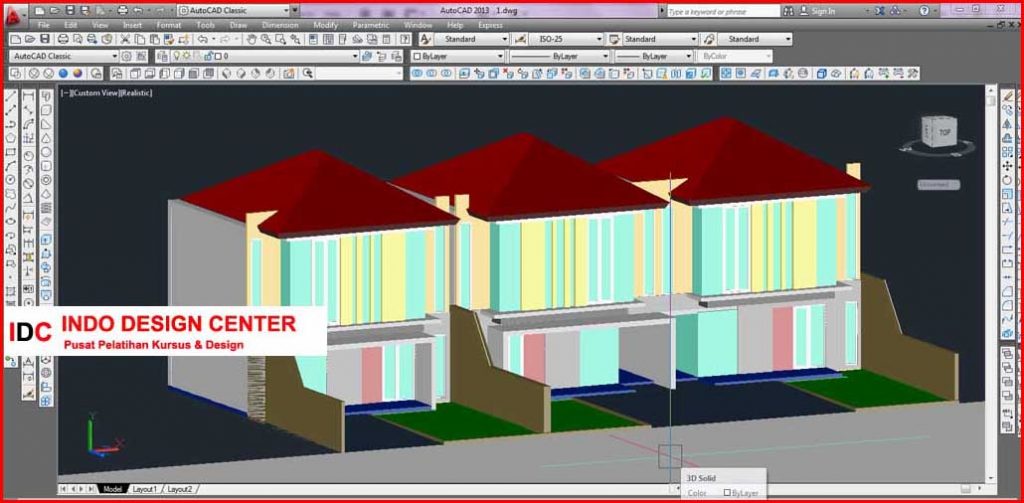The width and height of the screenshot is (1024, 503).
Task: Click in the keyword or phrase search box
Action: pyautogui.click(x=722, y=11)
